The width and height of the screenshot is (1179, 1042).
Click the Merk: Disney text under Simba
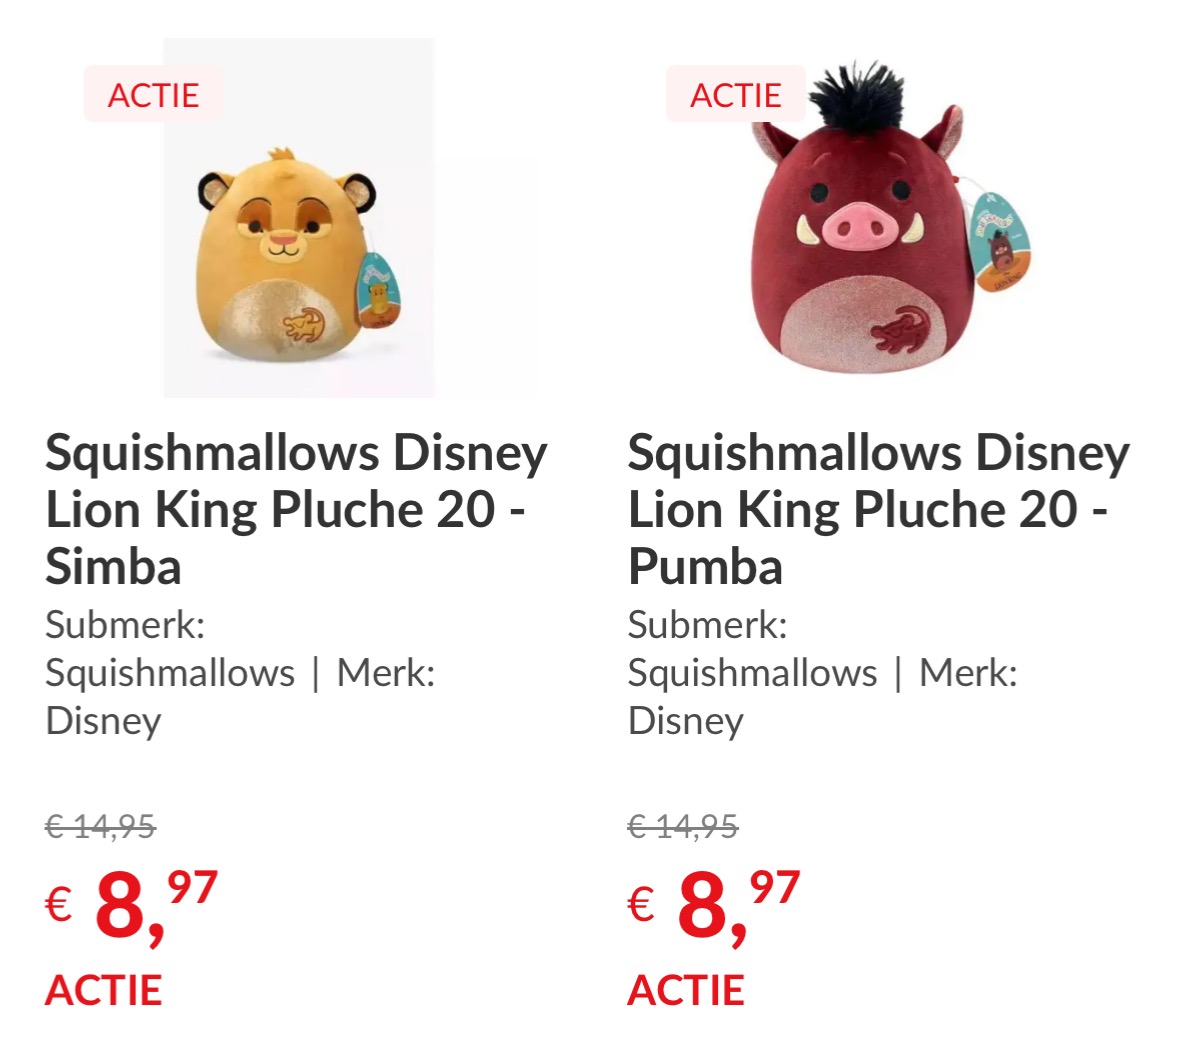[x=386, y=673]
